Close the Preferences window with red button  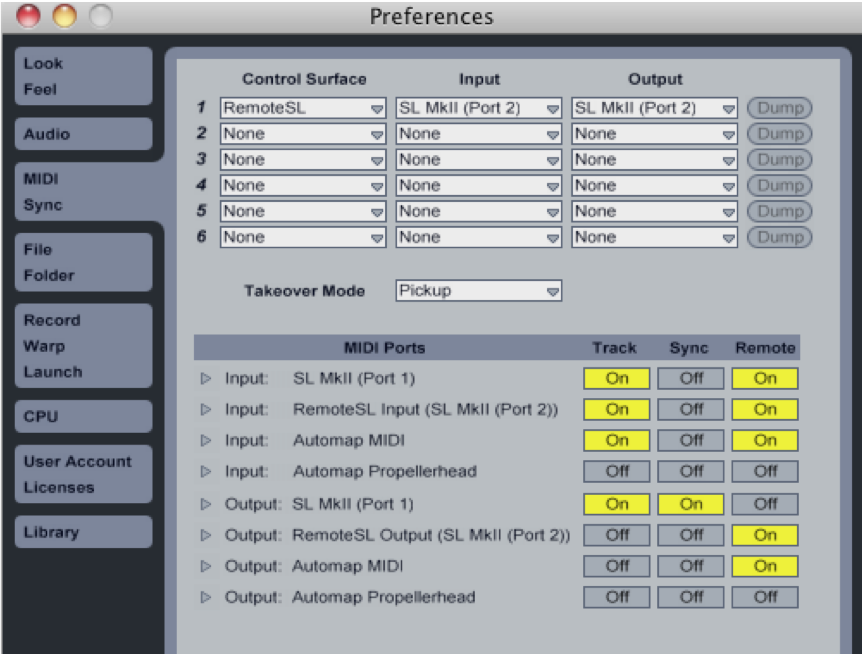point(28,15)
